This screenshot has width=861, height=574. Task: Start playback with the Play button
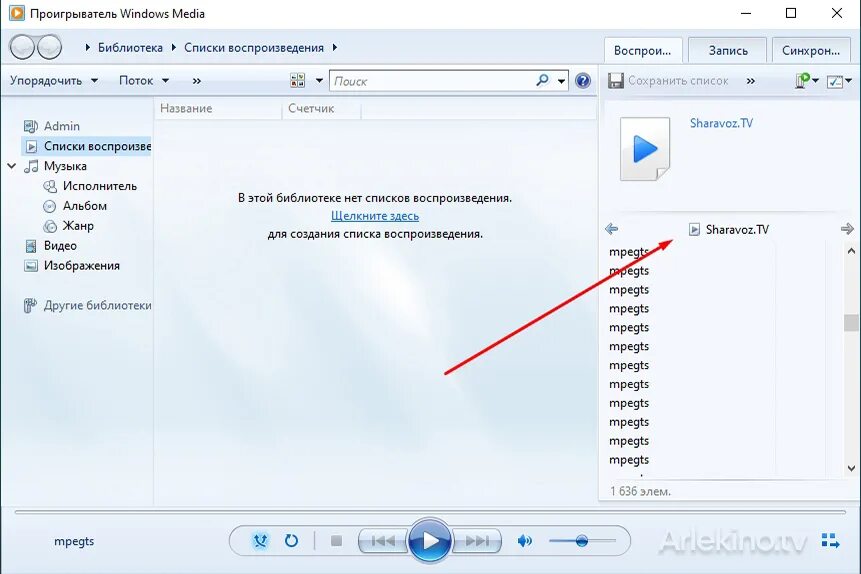430,541
